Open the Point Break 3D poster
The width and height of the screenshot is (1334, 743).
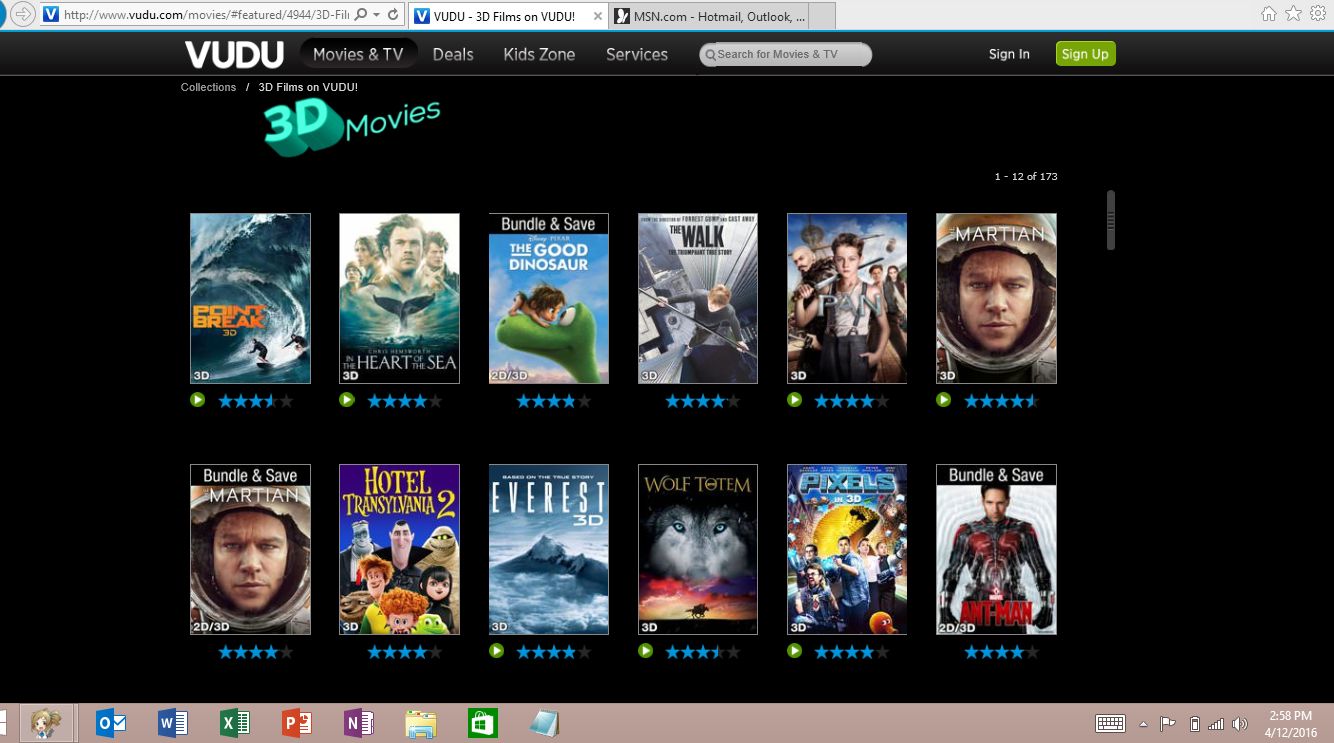[250, 298]
